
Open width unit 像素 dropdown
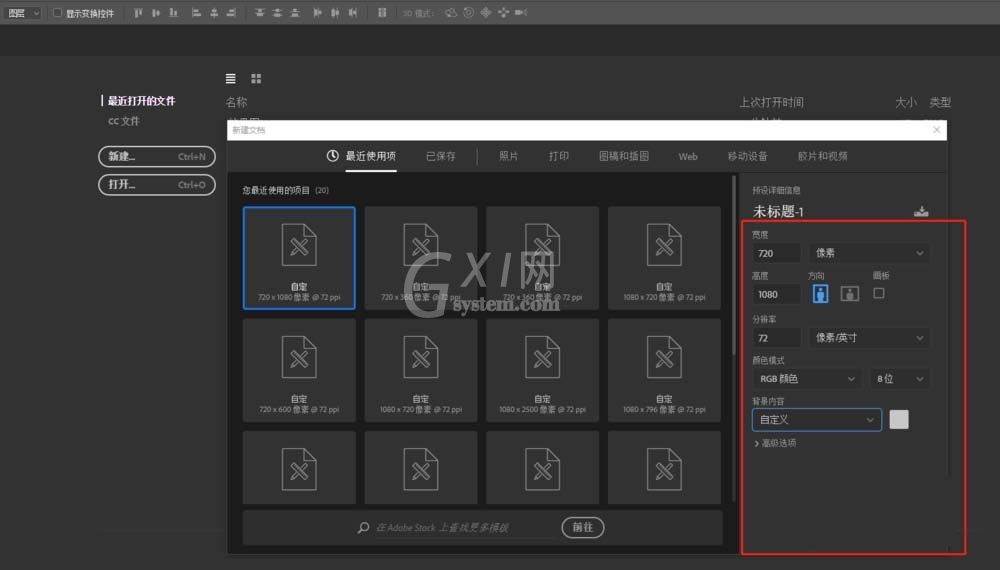(869, 253)
